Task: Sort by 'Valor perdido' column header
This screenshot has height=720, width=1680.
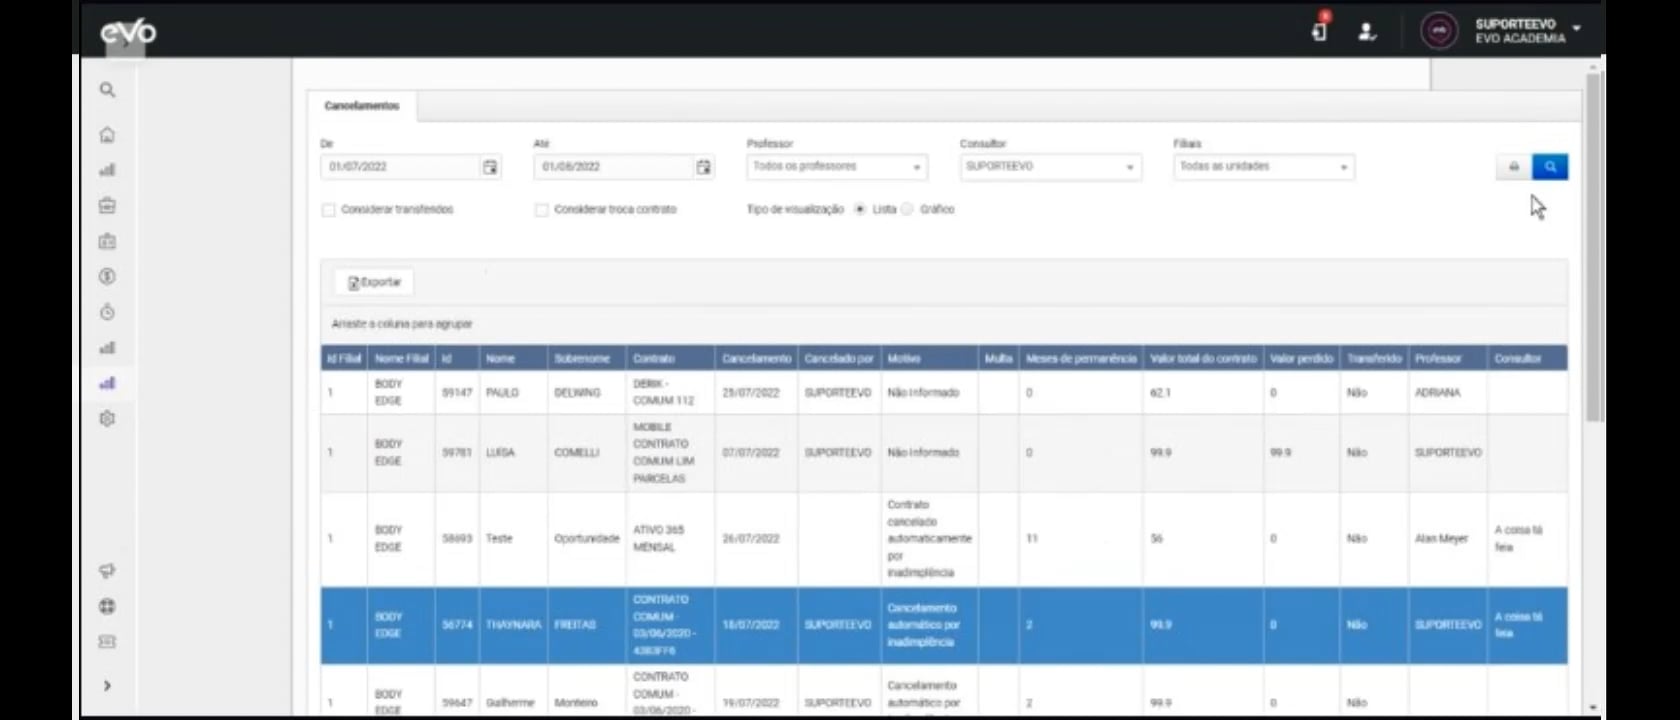Action: [x=1301, y=358]
